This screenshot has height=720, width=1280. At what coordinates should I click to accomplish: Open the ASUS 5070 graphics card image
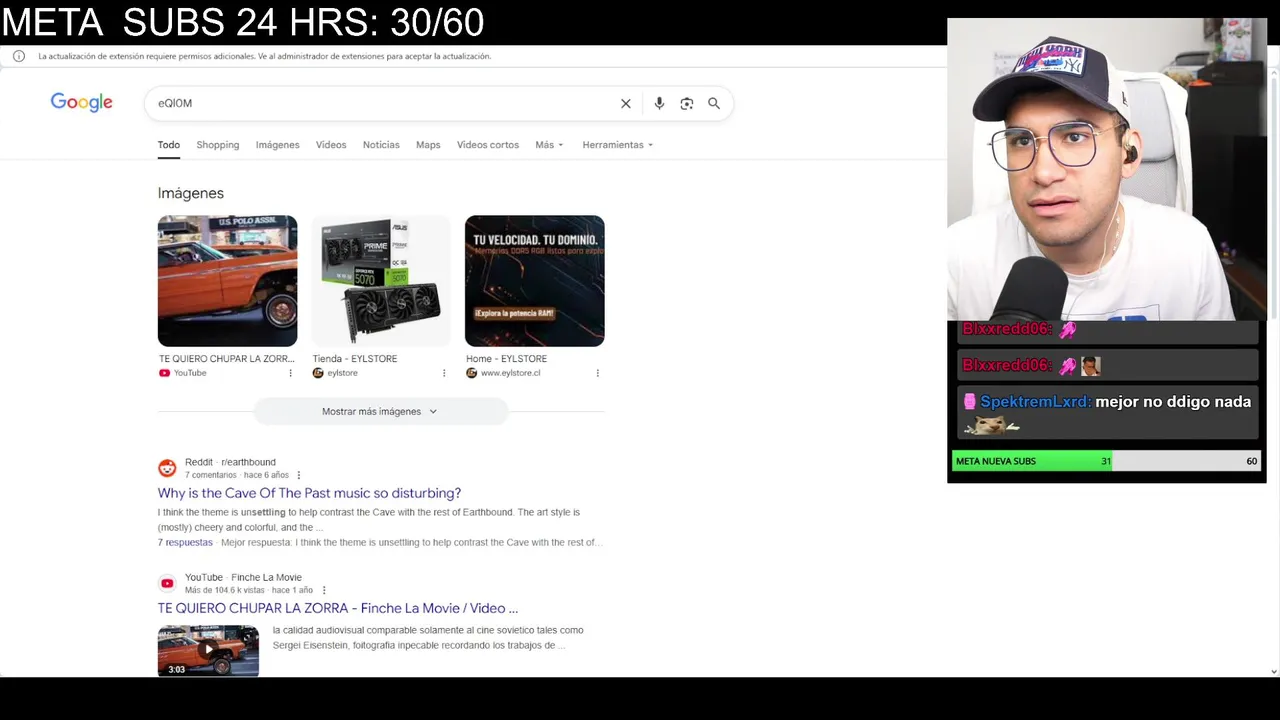point(381,281)
